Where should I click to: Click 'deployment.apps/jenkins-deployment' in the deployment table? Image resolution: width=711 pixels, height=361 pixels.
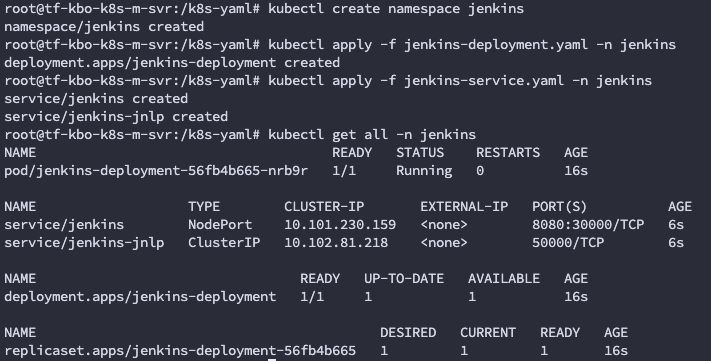pyautogui.click(x=140, y=297)
